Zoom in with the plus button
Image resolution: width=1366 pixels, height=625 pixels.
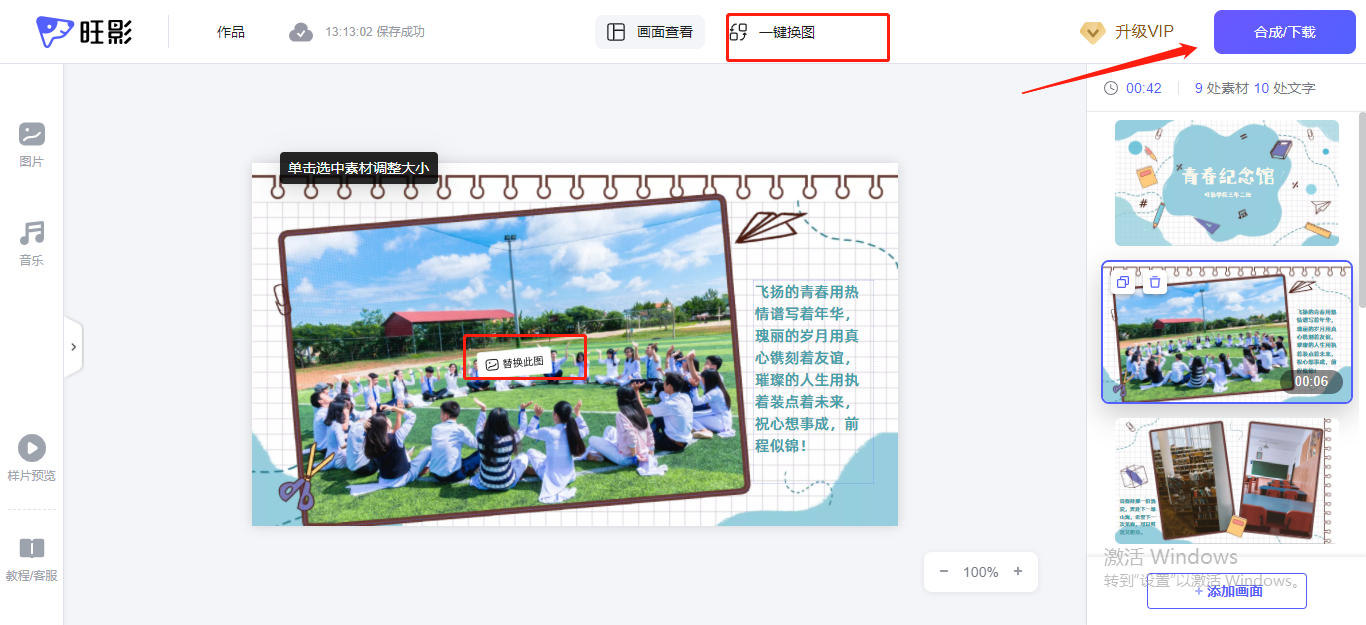coord(1018,572)
